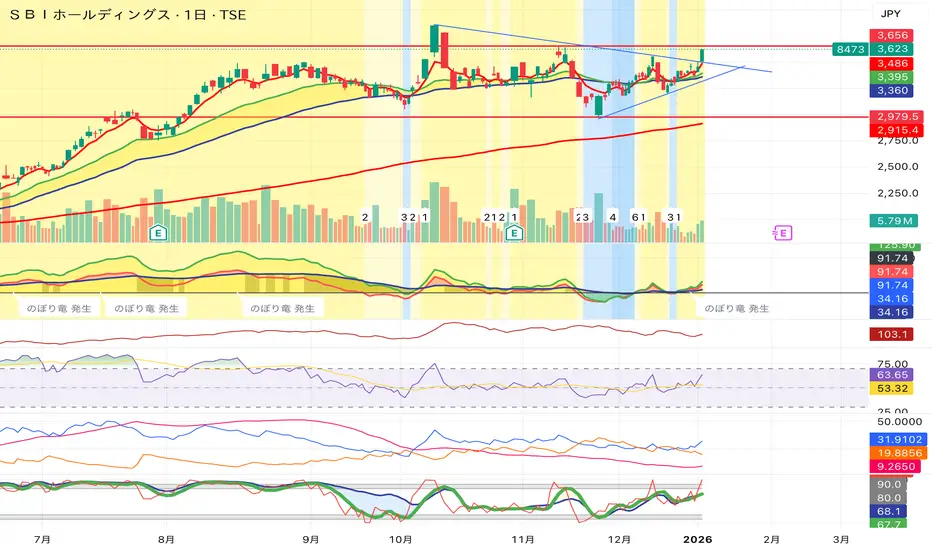
Task: Click the 50.0000 axis value
Action: [x=899, y=422]
